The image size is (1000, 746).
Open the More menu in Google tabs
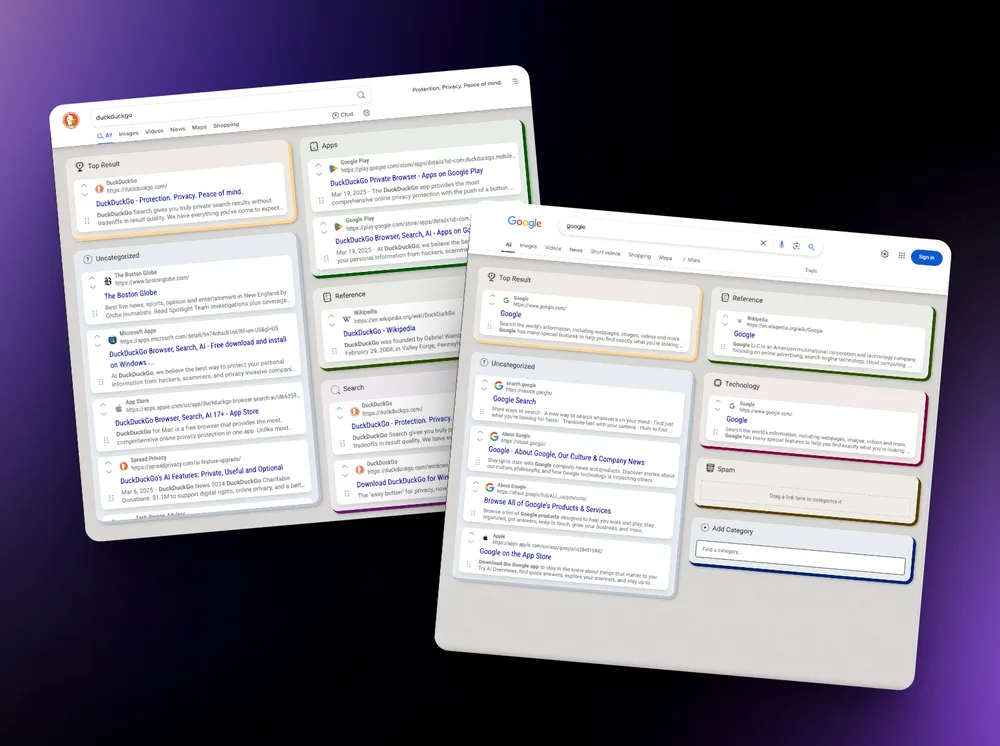[x=692, y=259]
